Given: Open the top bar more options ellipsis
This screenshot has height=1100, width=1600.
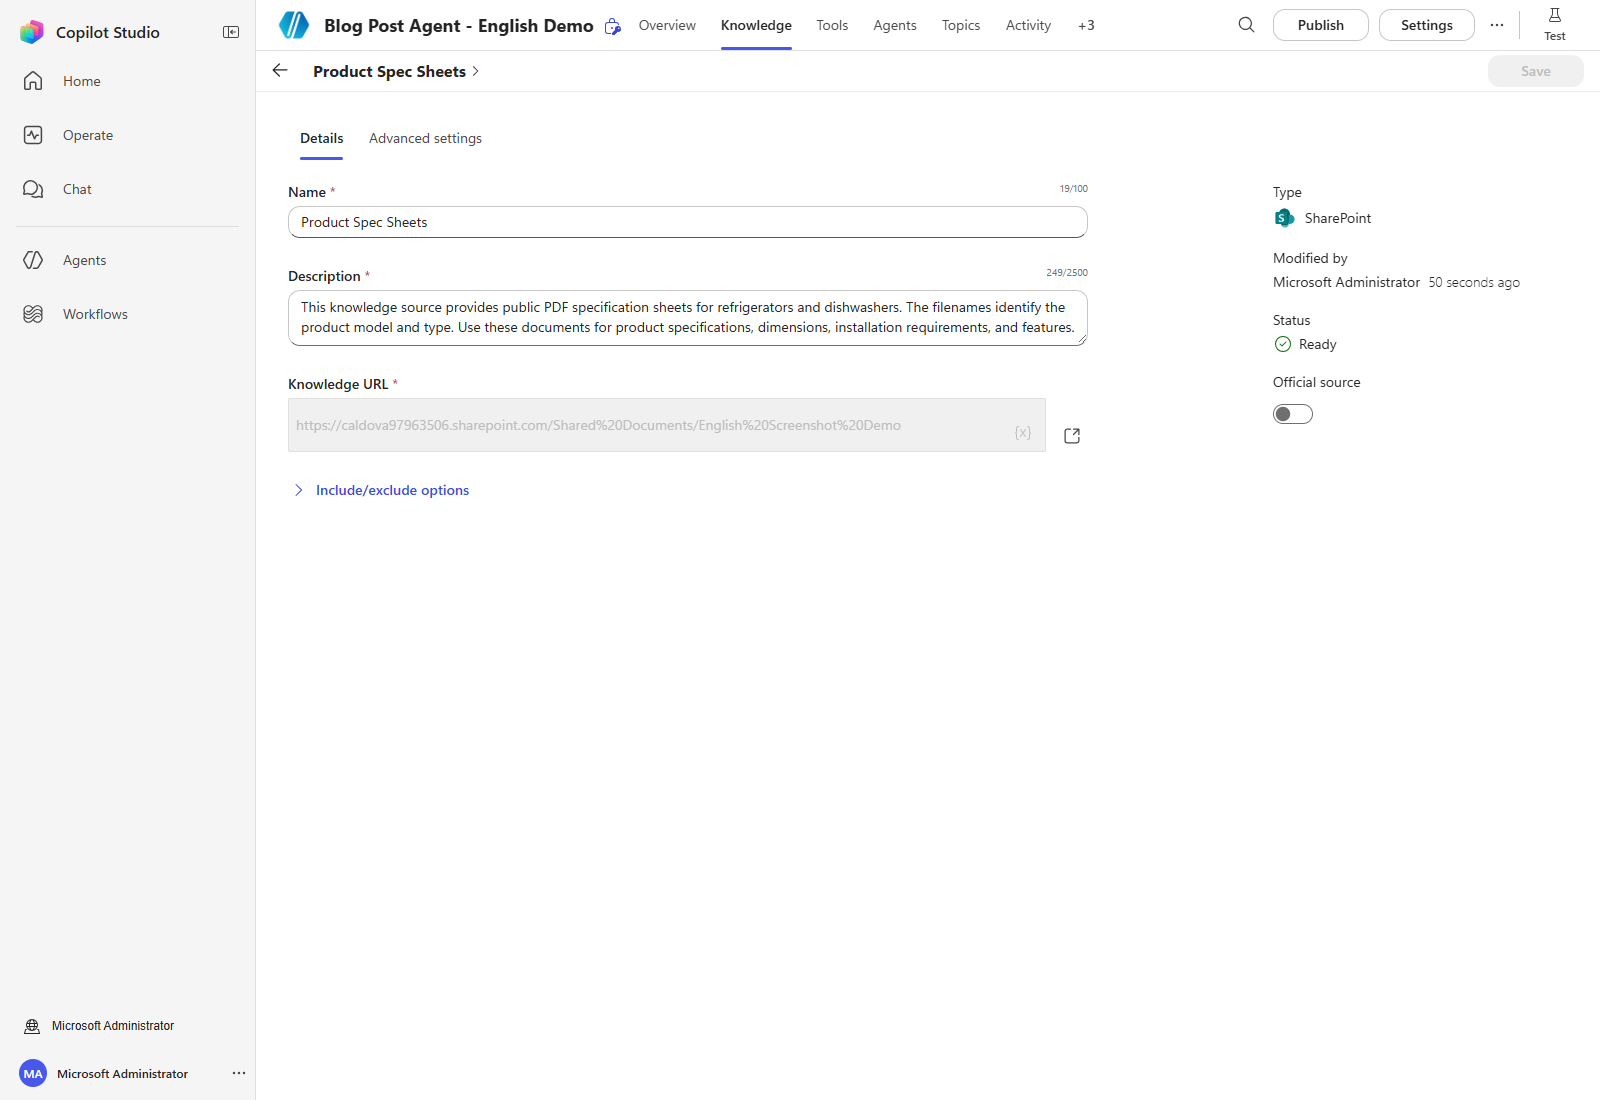Looking at the screenshot, I should click(1497, 25).
